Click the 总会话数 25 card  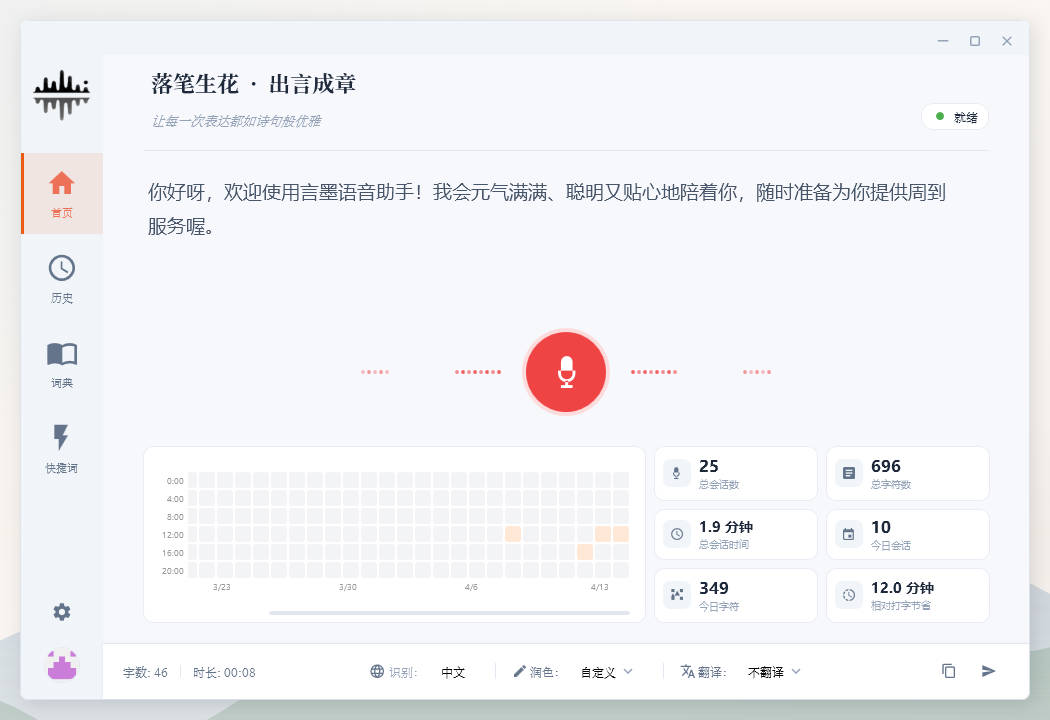point(735,474)
